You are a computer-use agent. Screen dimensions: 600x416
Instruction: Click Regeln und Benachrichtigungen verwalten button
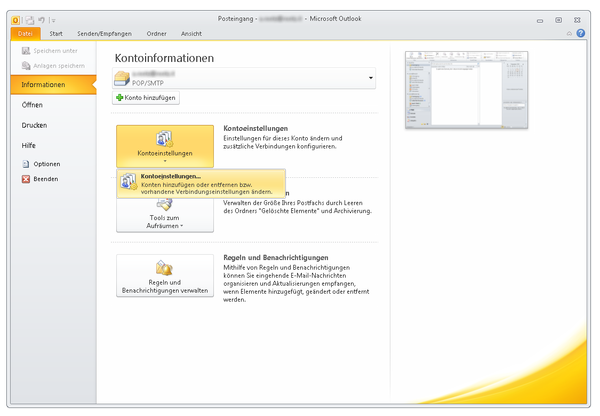[x=165, y=276]
